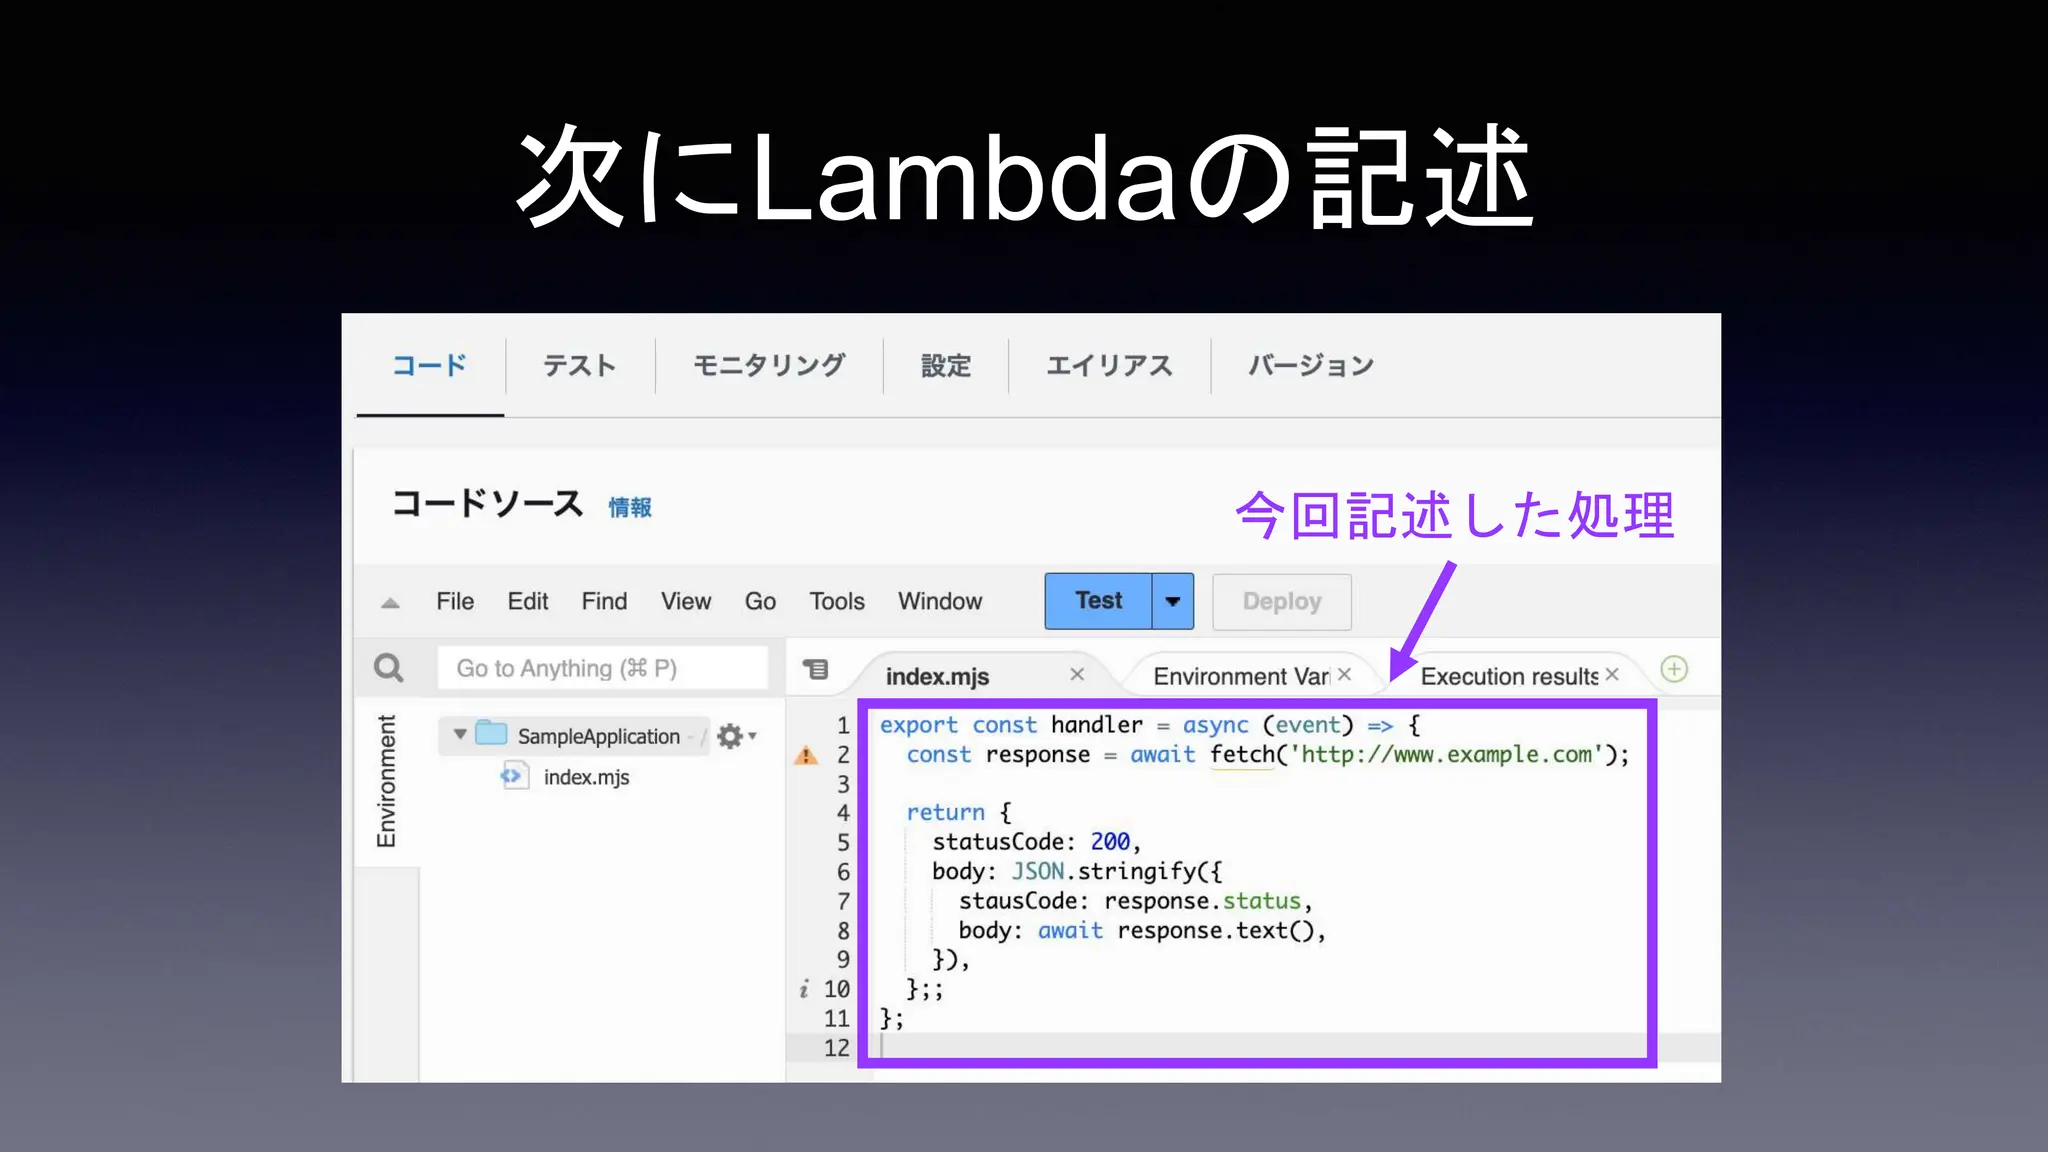This screenshot has width=2048, height=1152.
Task: Click the info icon on line 10
Action: point(804,990)
